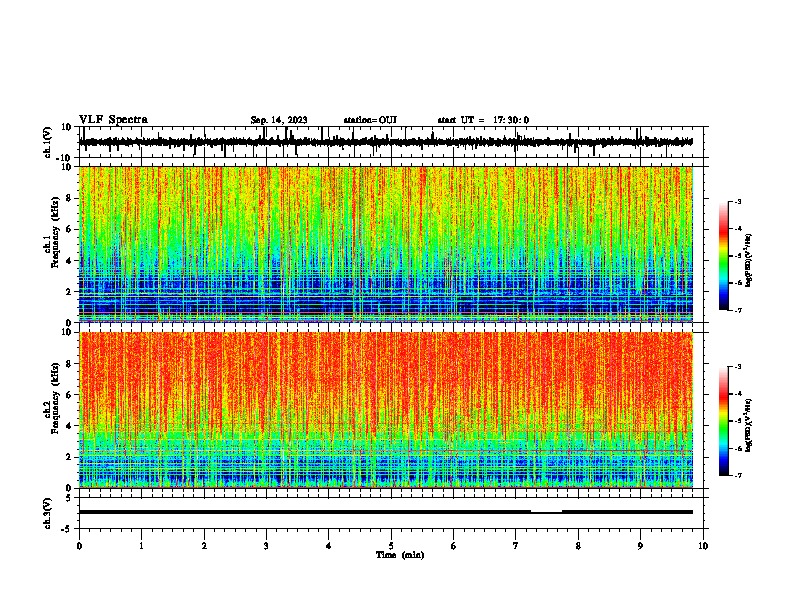
Task: Click time axis tick label "9"
Action: tap(640, 546)
